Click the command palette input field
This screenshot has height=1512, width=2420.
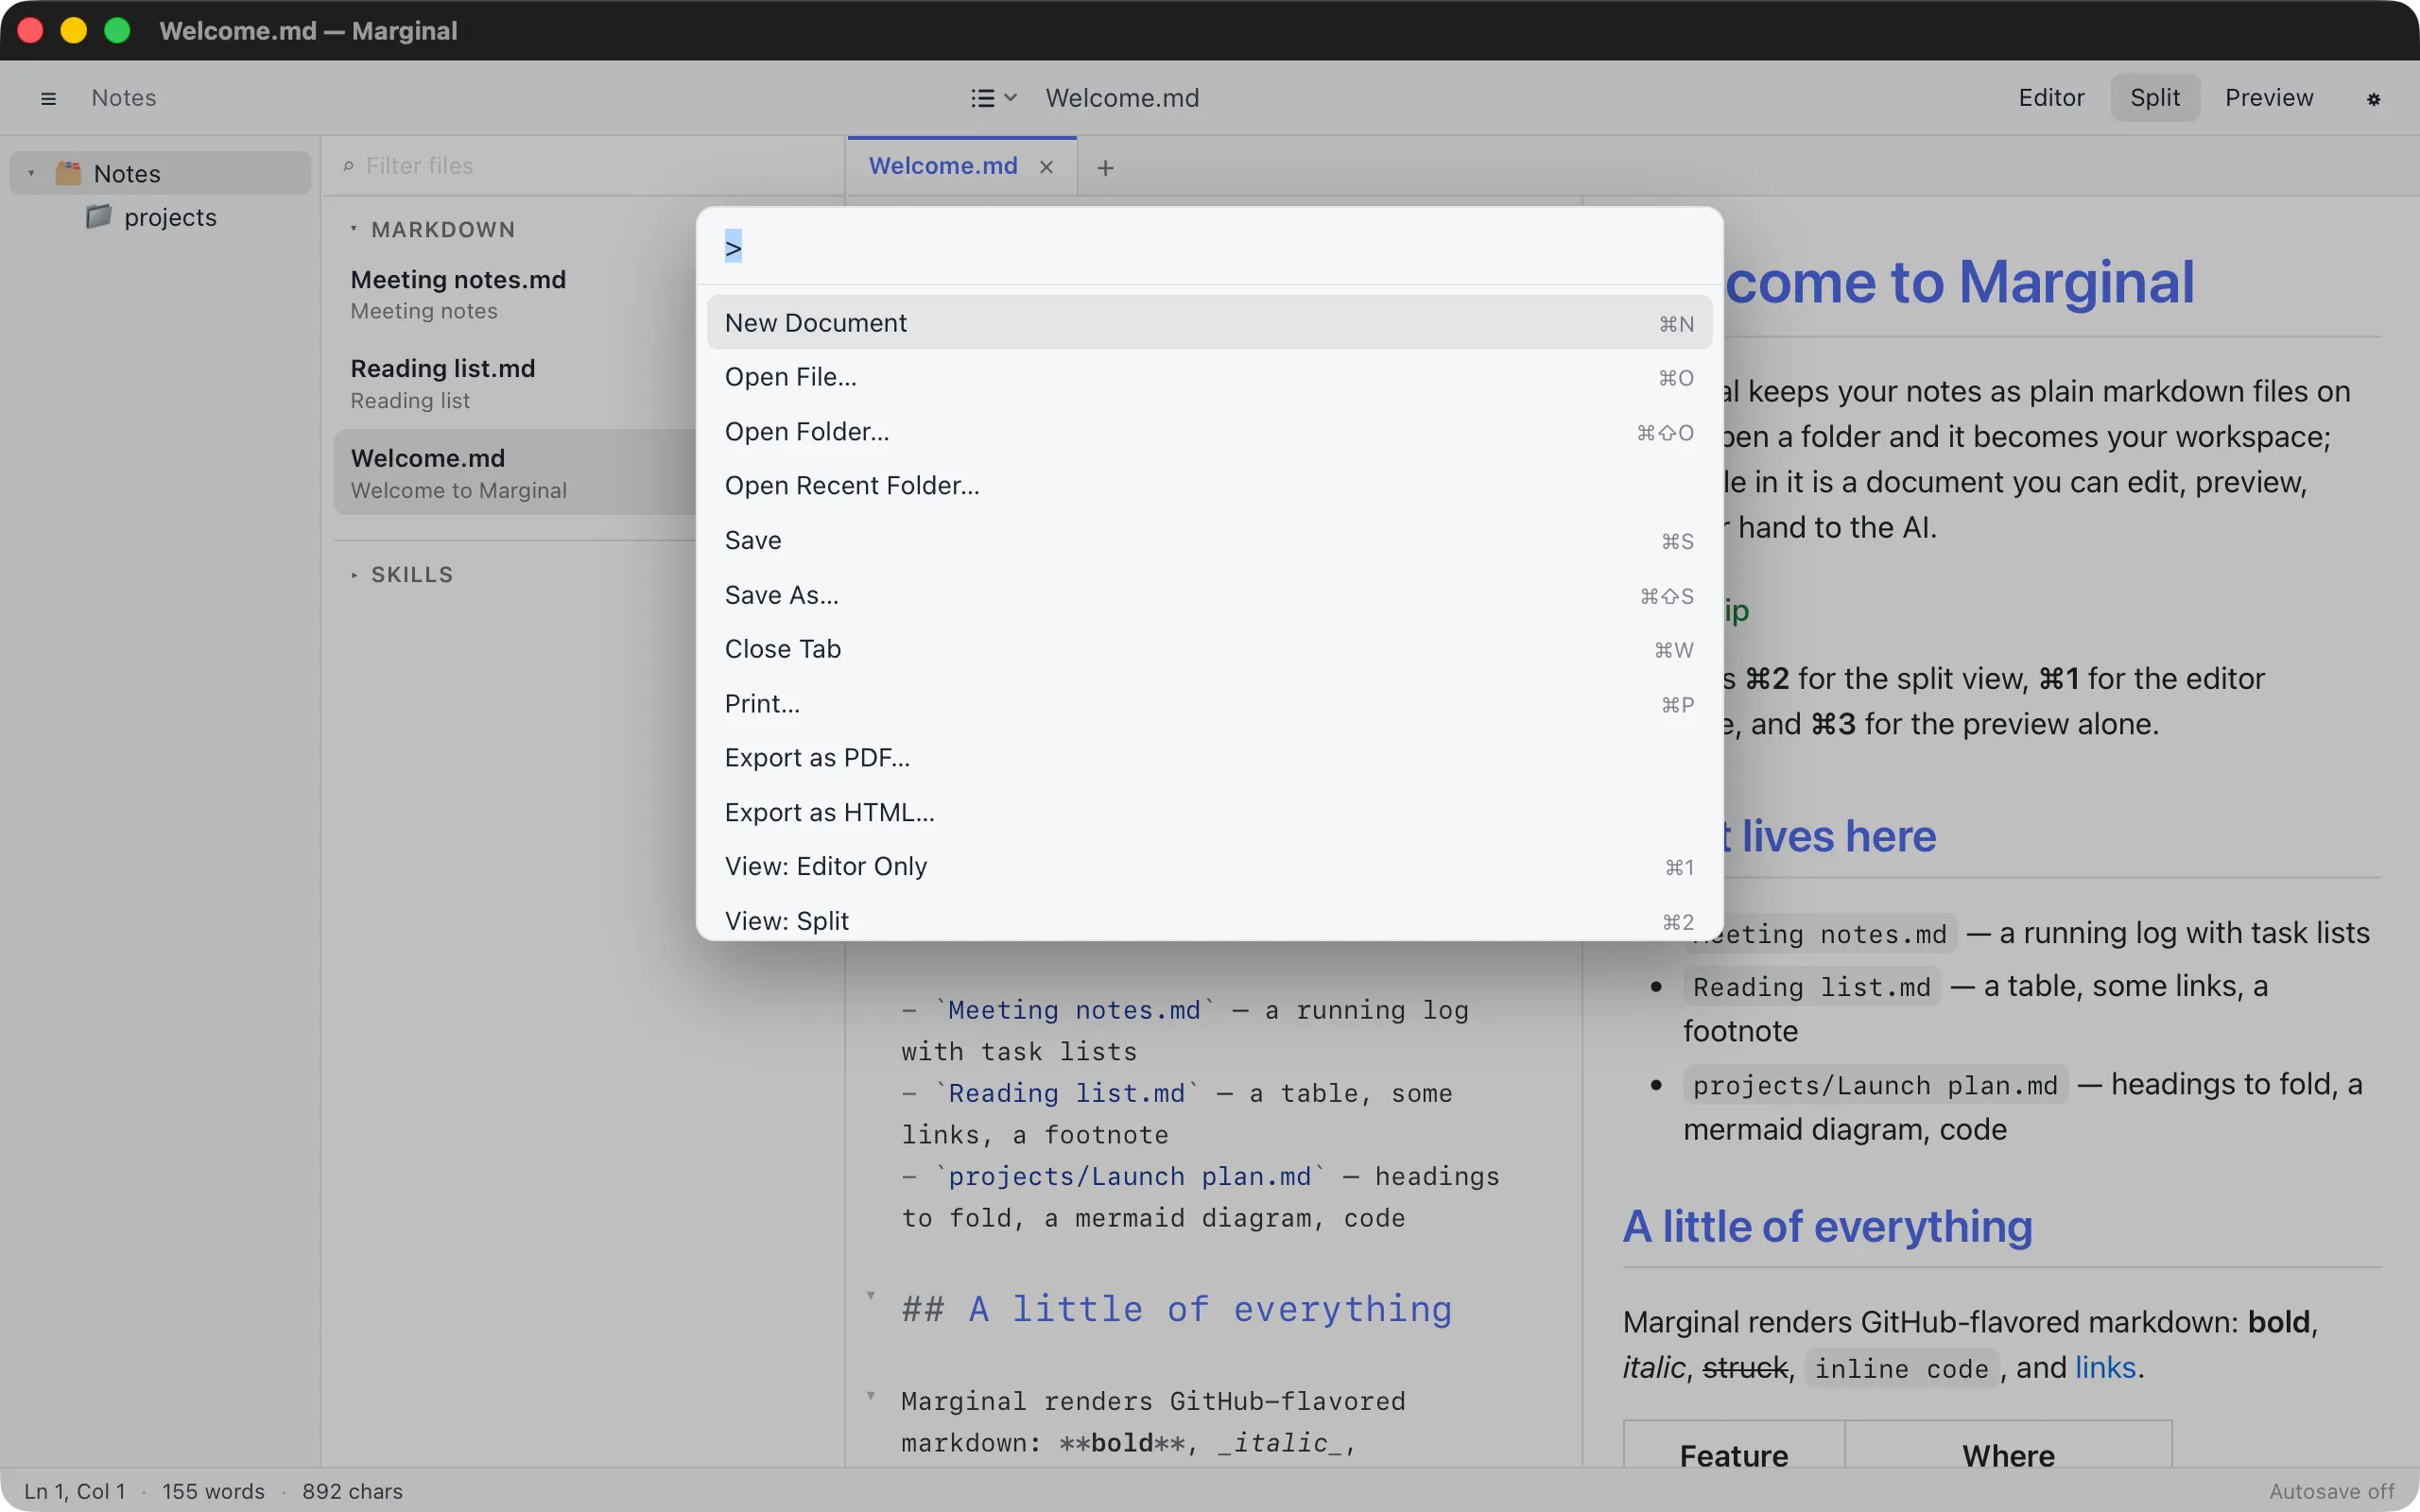point(1209,247)
